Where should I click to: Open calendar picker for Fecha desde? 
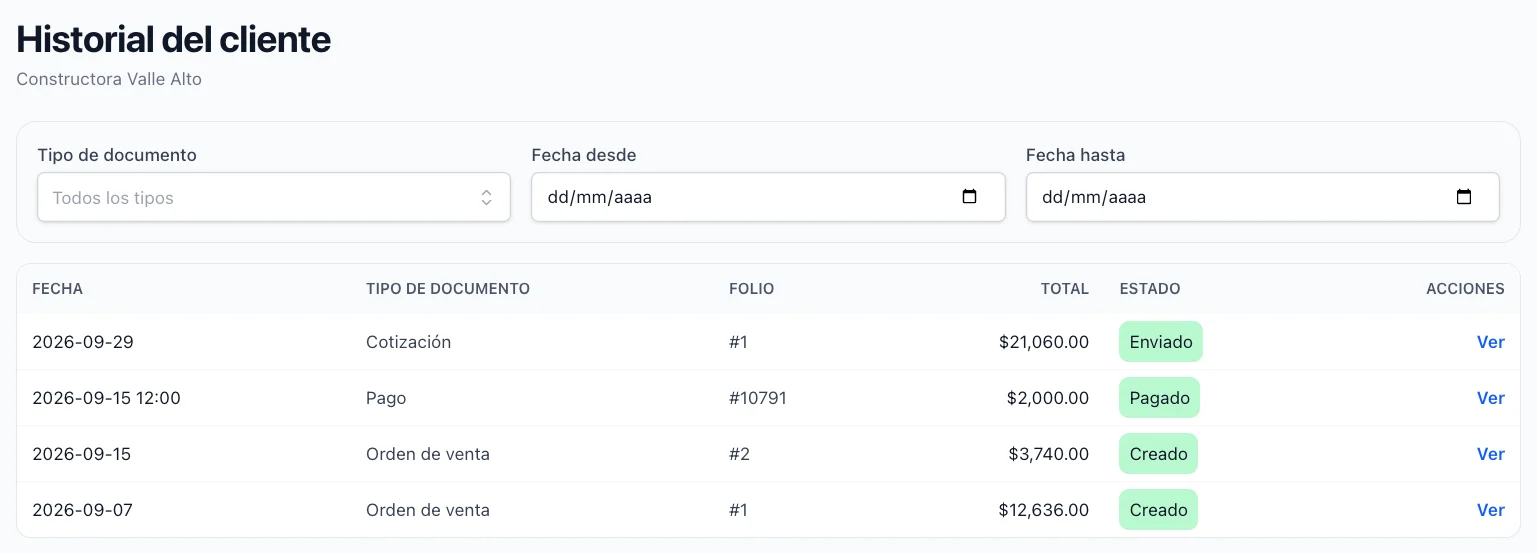(x=969, y=197)
